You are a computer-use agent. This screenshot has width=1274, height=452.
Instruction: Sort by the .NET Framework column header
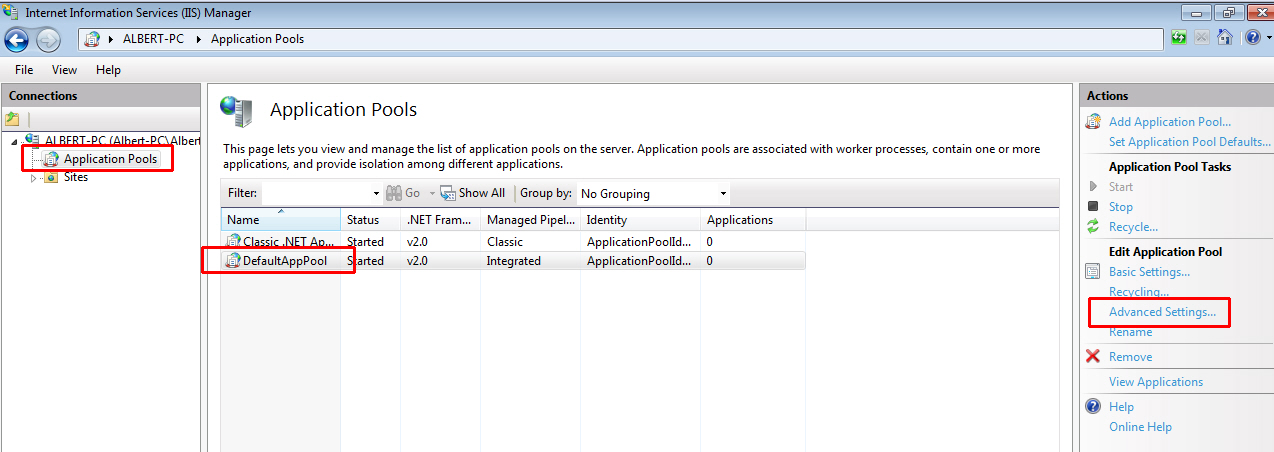[440, 220]
